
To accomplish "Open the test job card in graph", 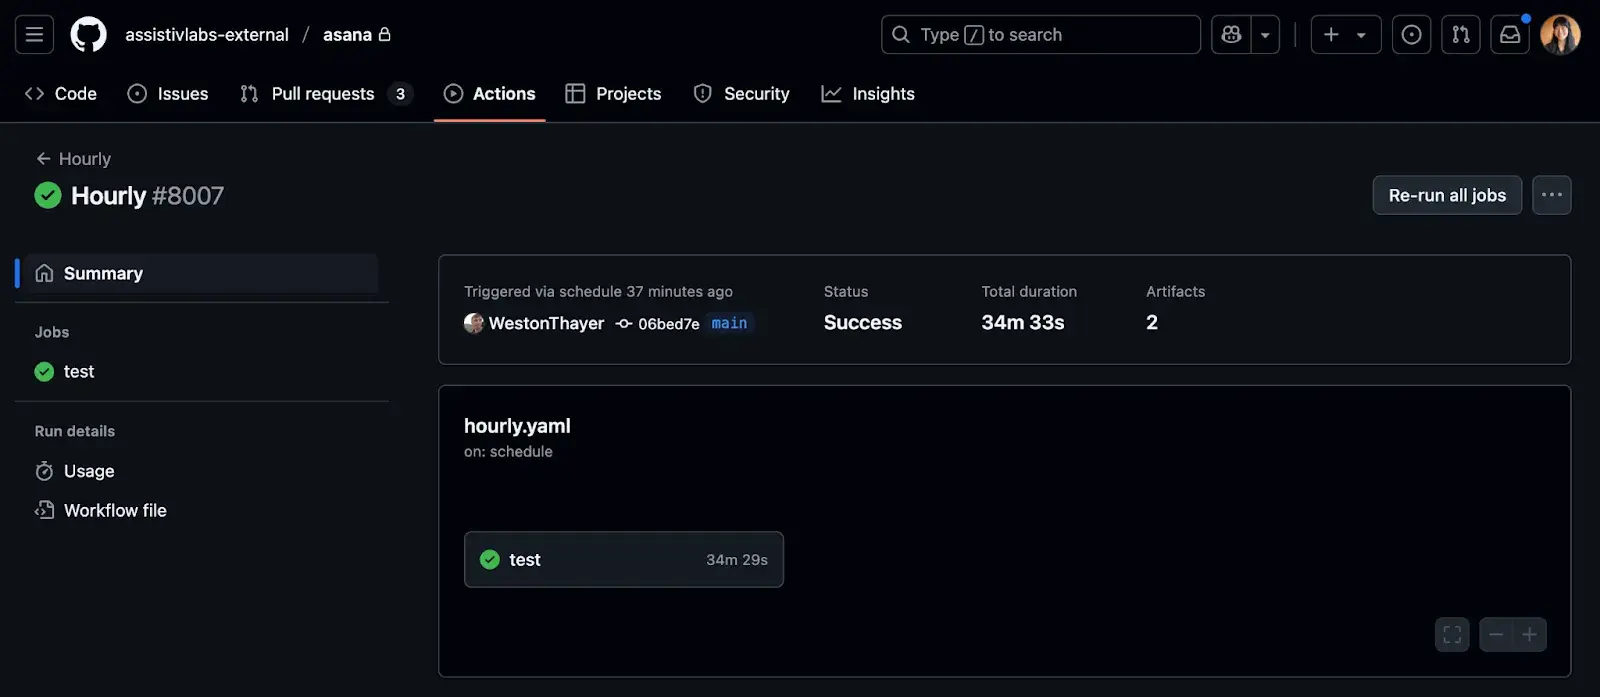I will (624, 560).
